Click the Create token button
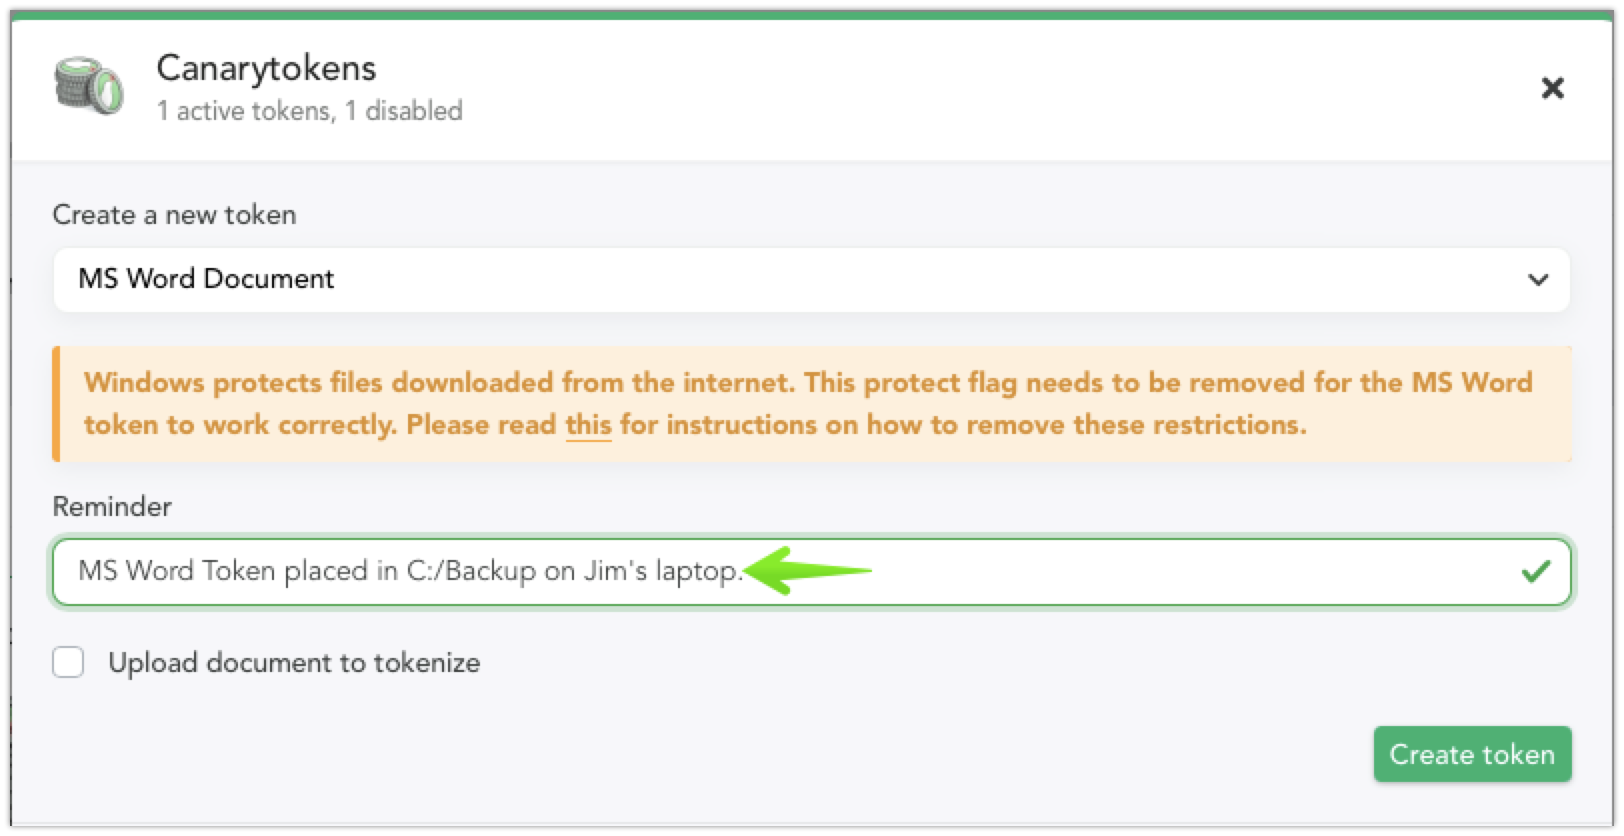 pyautogui.click(x=1472, y=754)
